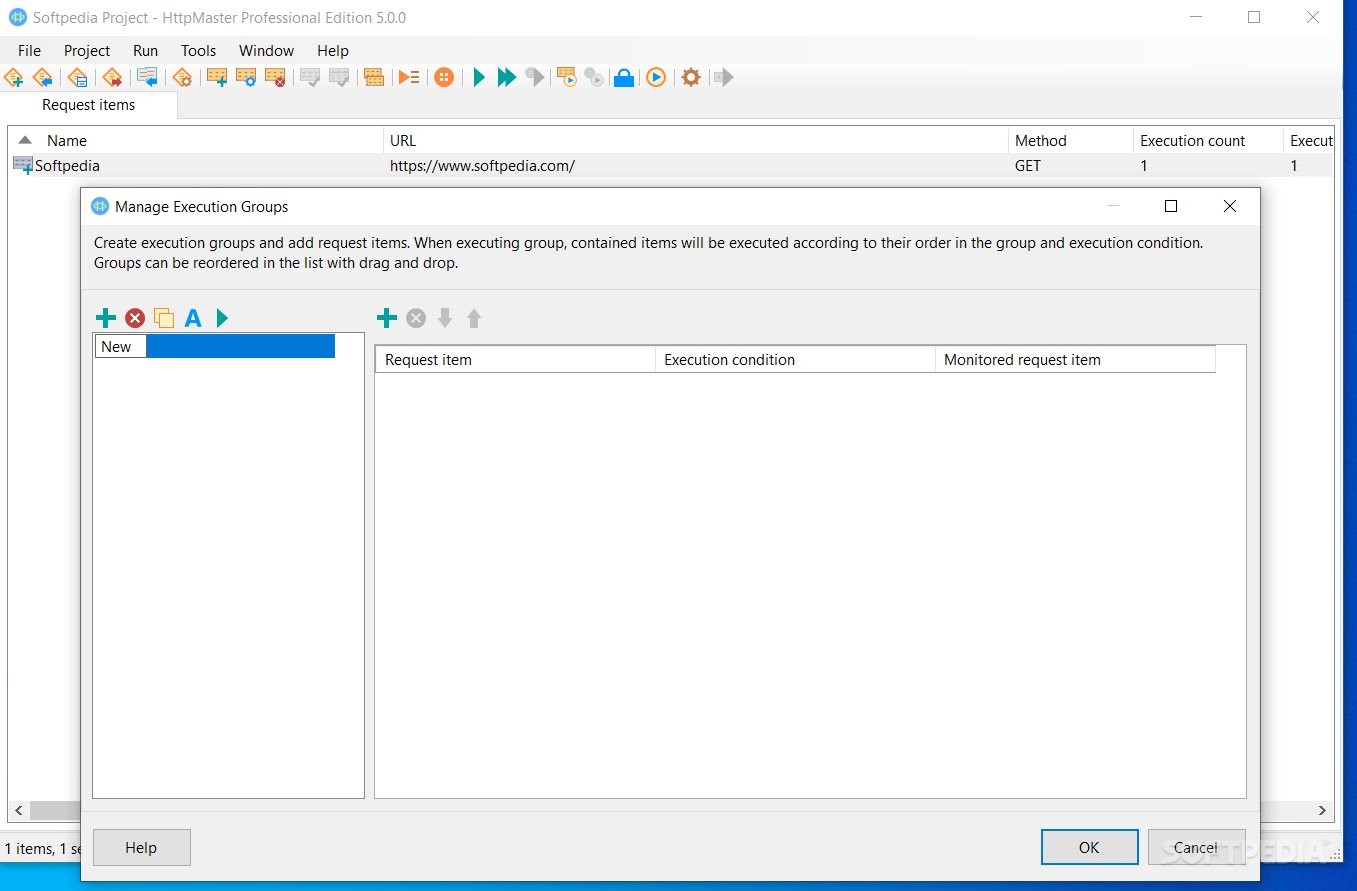
Task: Open the Project menu
Action: [x=87, y=50]
